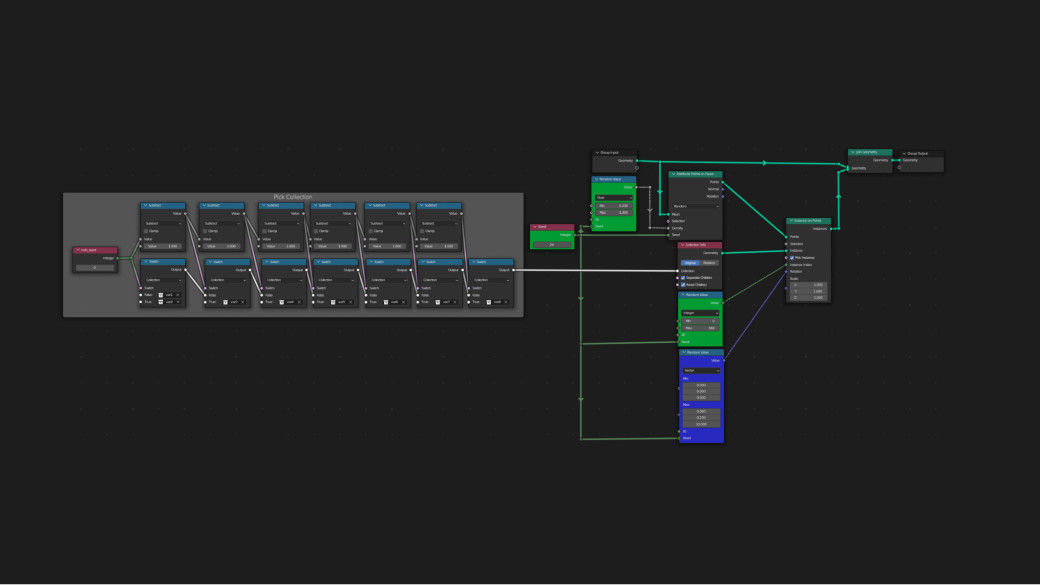
Task: Switch to the Relative tab in Collection Info
Action: tap(709, 263)
